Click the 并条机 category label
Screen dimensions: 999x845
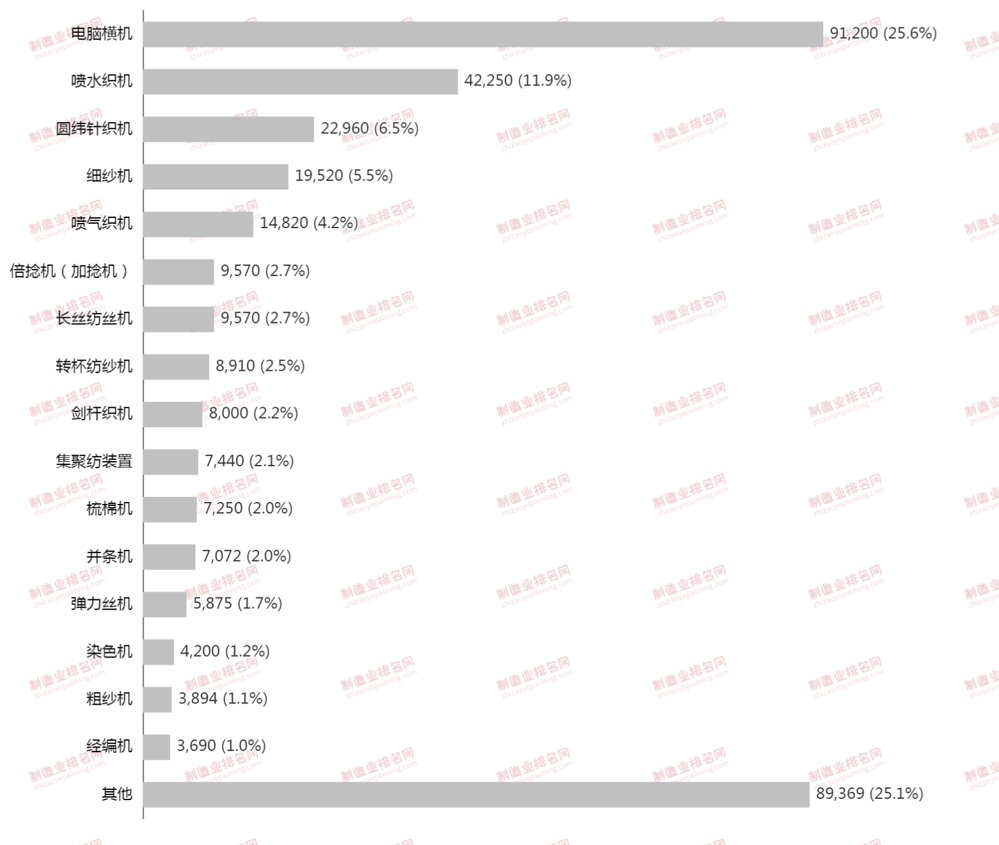pyautogui.click(x=109, y=556)
